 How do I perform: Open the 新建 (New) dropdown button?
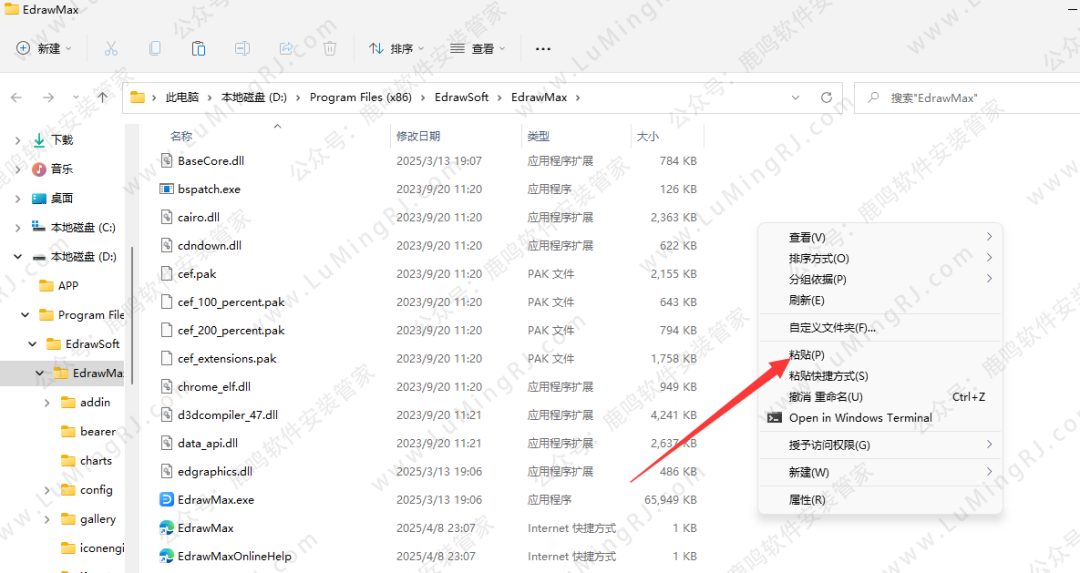(44, 48)
